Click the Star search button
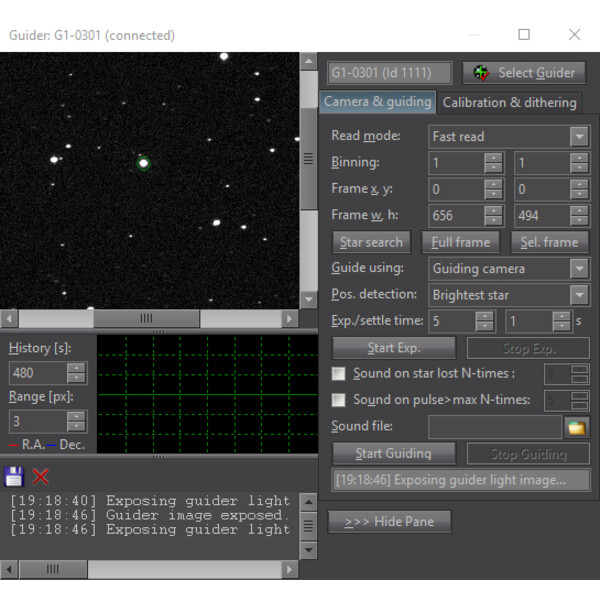 coord(371,242)
